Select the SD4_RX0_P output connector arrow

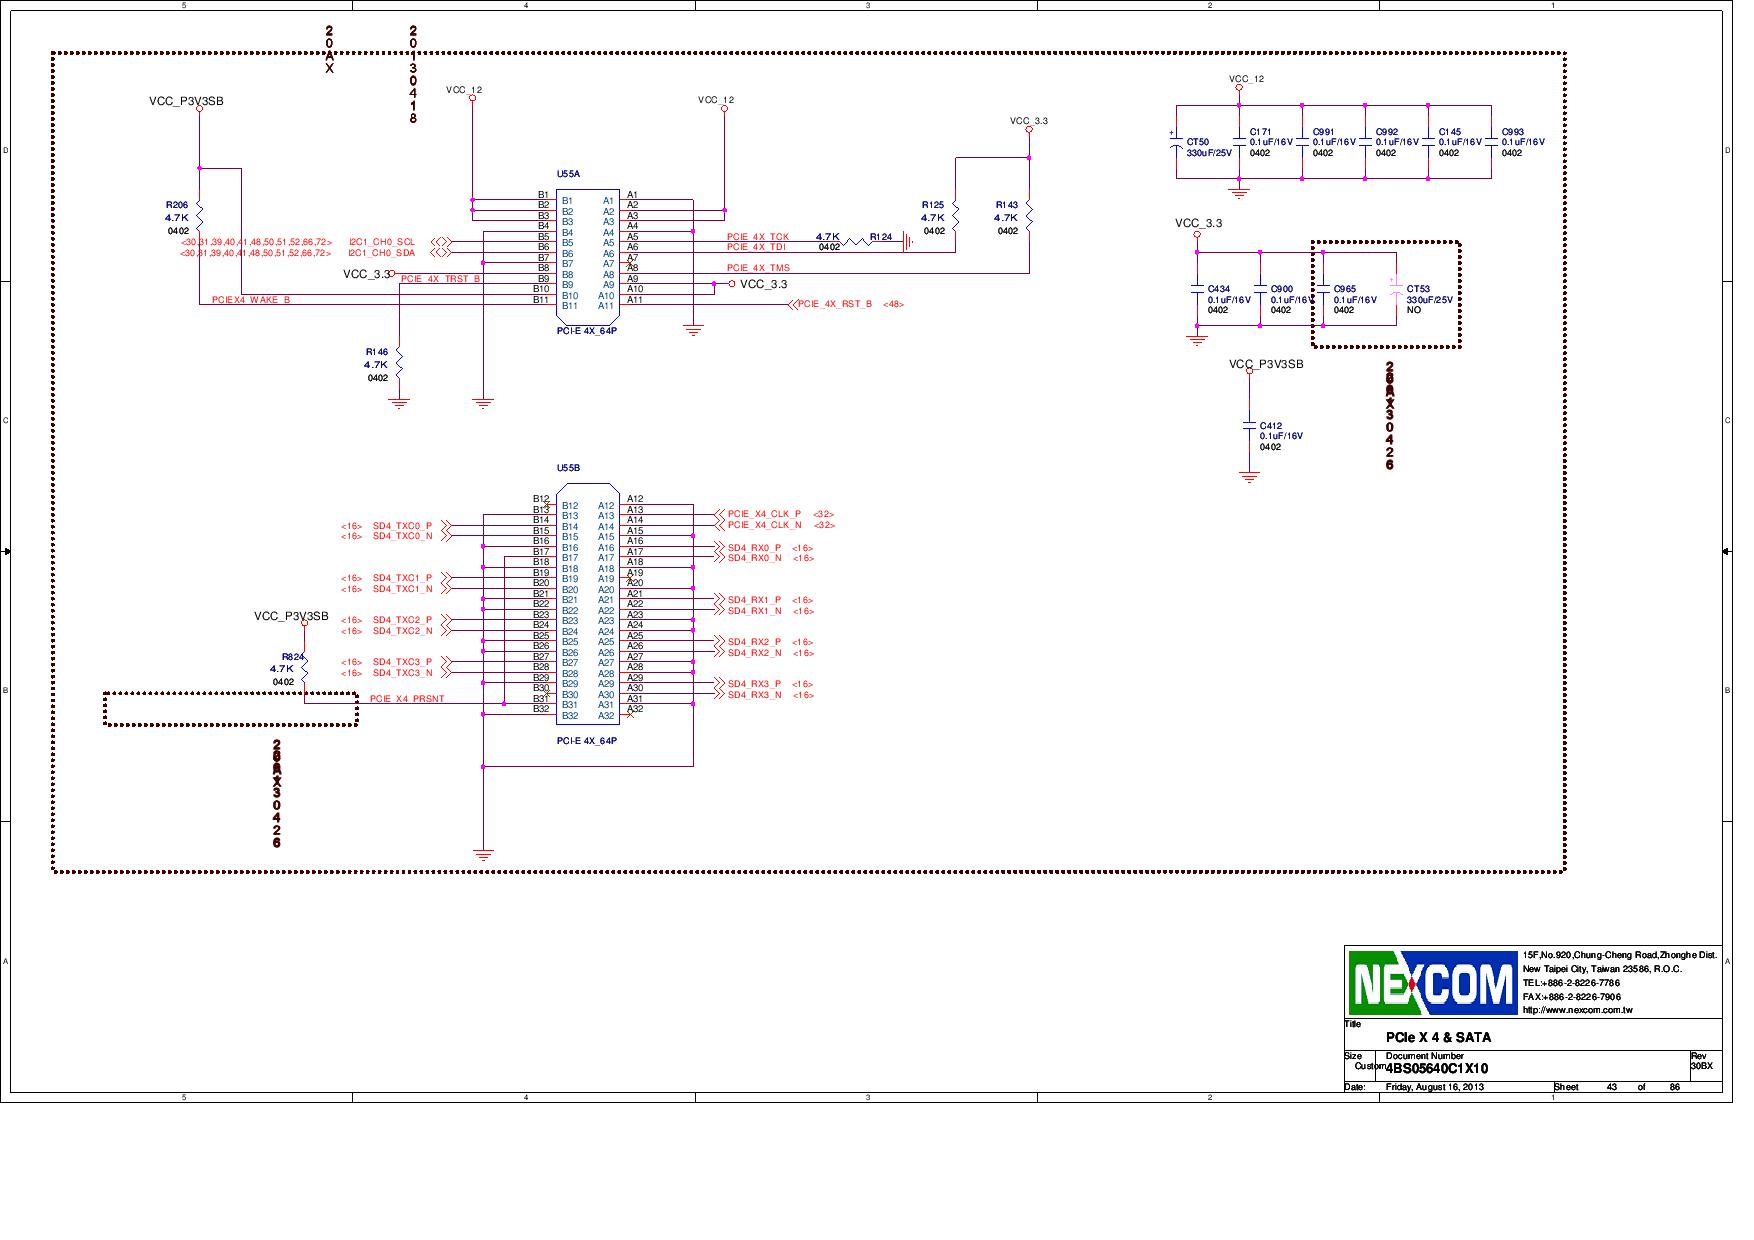[718, 547]
